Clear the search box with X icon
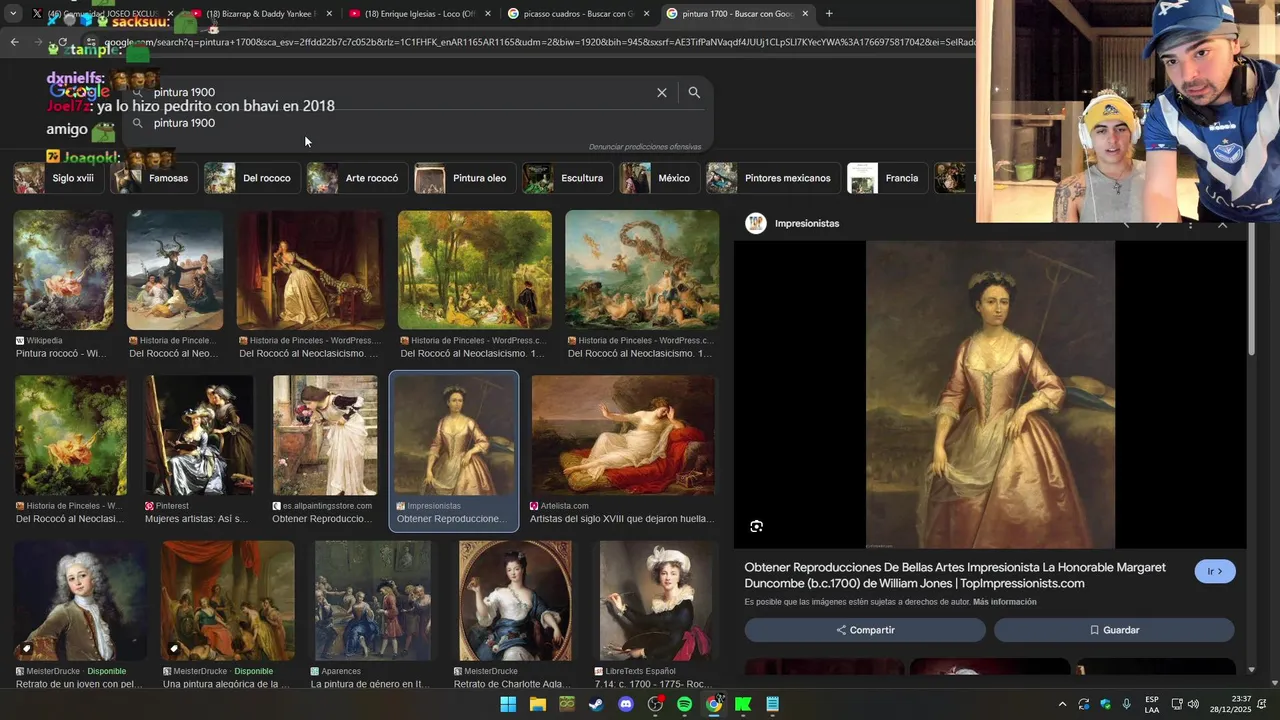Screen dimensions: 1280x720 662,92
